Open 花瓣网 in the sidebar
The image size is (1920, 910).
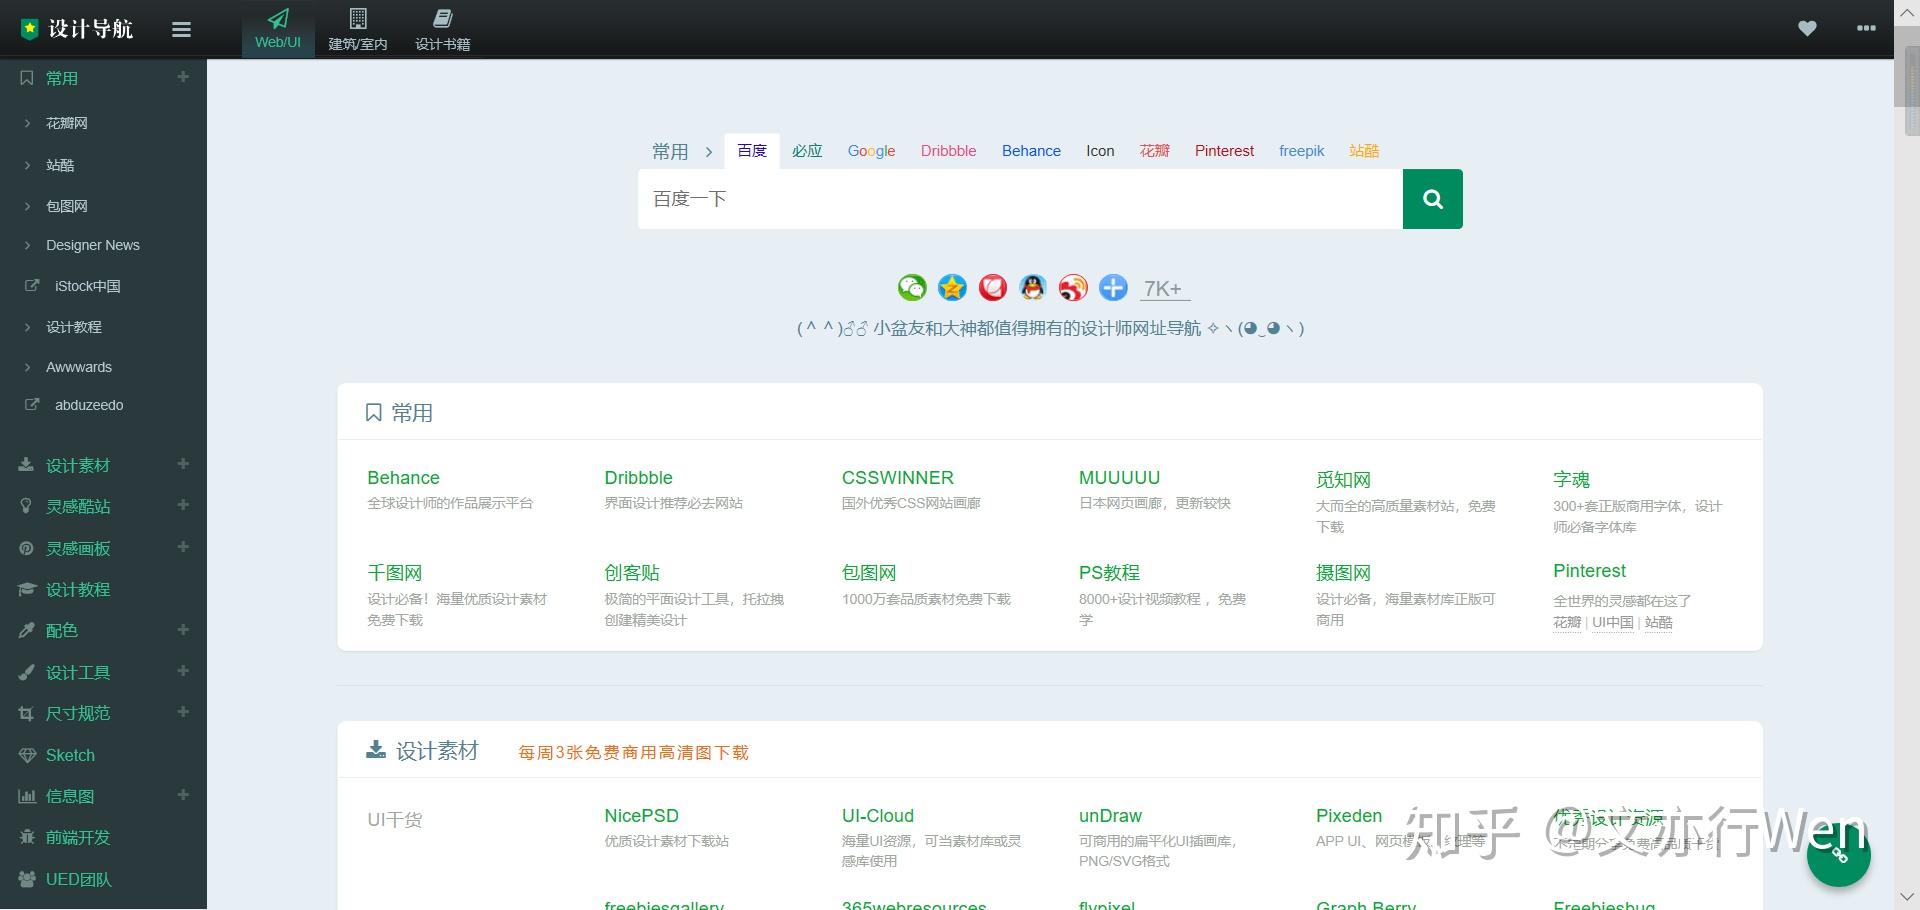[67, 123]
